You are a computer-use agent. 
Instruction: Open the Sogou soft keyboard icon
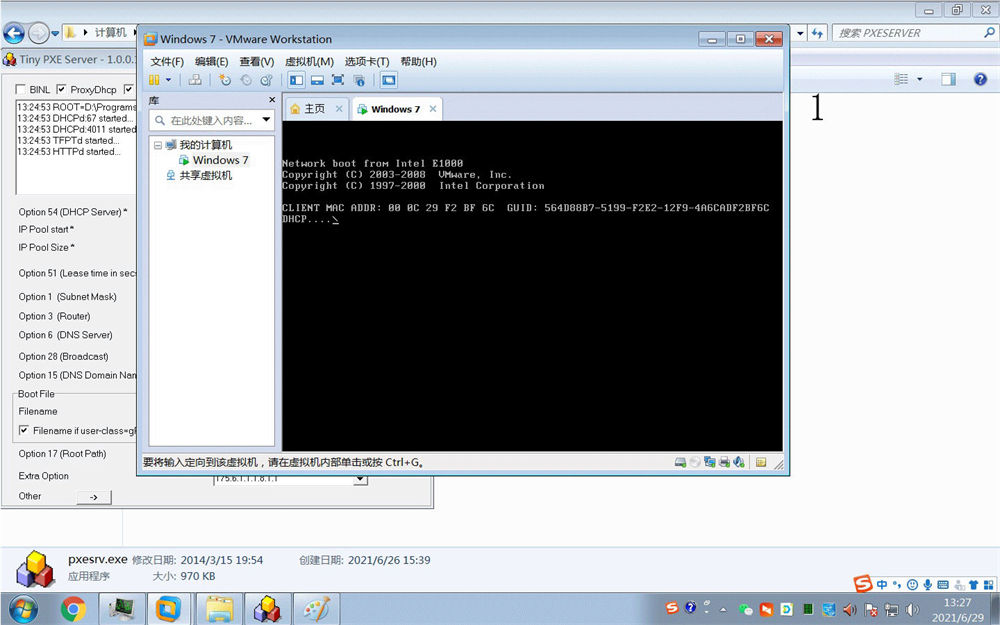point(943,584)
